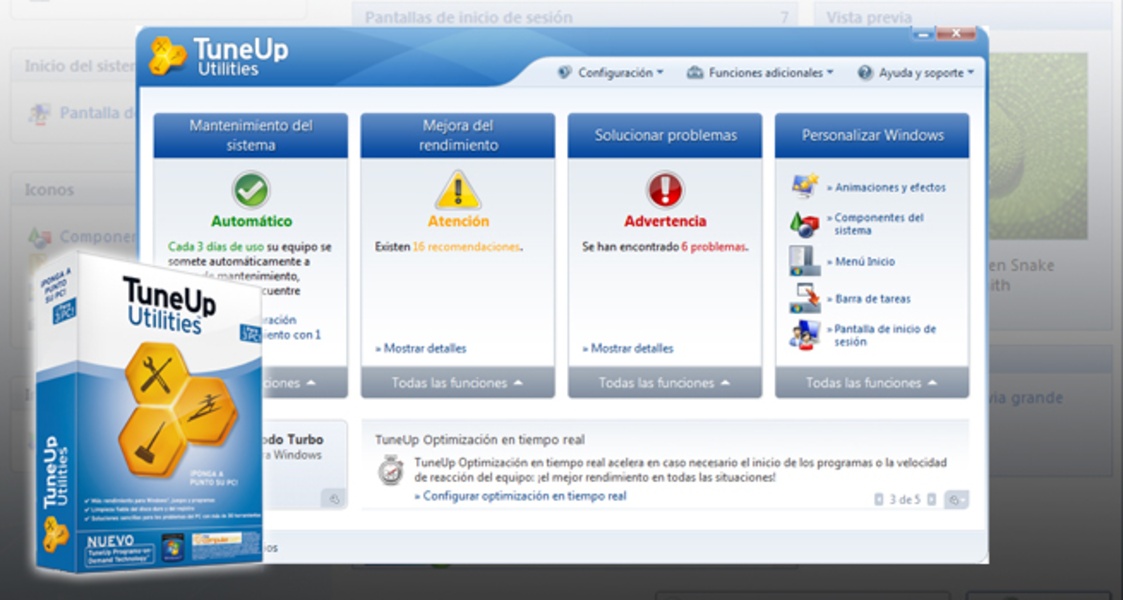Collapse Todas las funciones under Personalizar Windows
Screen dimensions: 1123x600
(870, 382)
